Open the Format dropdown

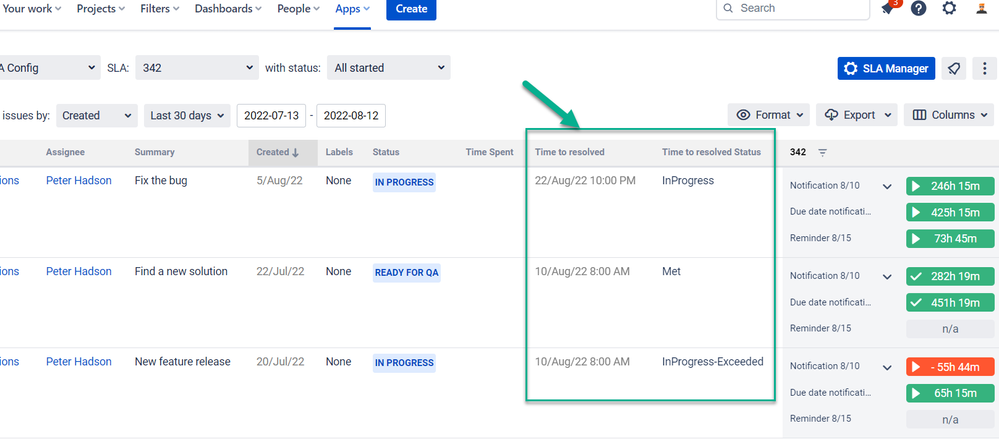point(768,115)
